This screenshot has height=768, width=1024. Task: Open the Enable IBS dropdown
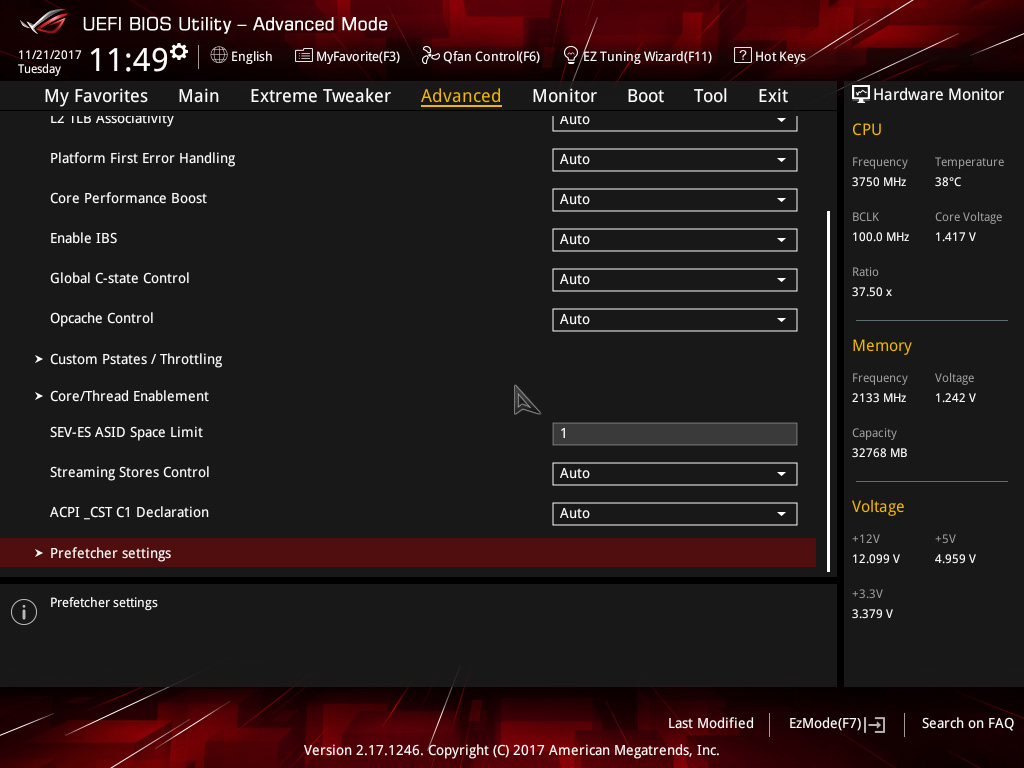tap(675, 240)
